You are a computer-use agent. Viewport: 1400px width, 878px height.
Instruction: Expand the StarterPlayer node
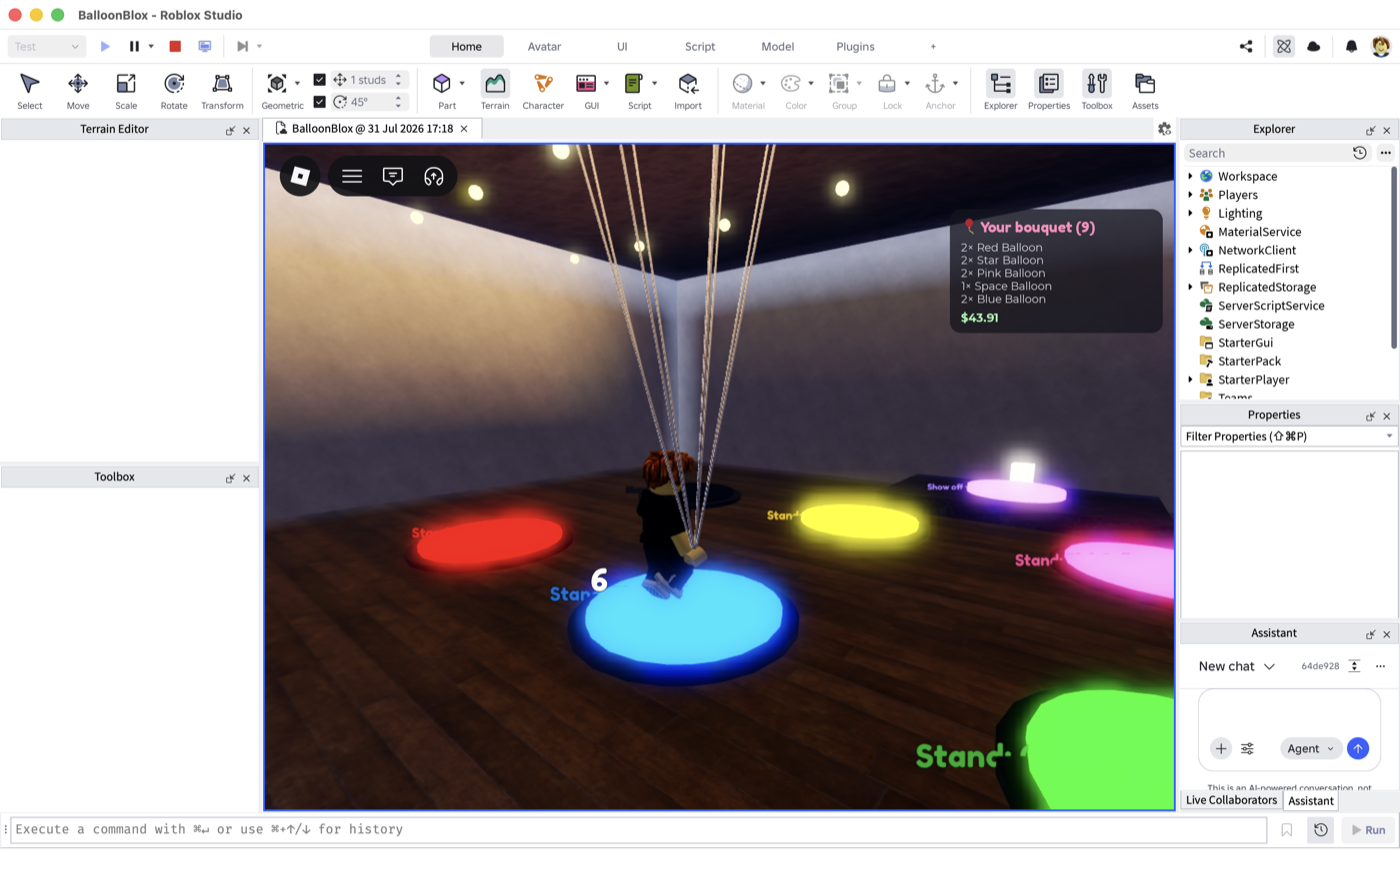[x=1190, y=380]
